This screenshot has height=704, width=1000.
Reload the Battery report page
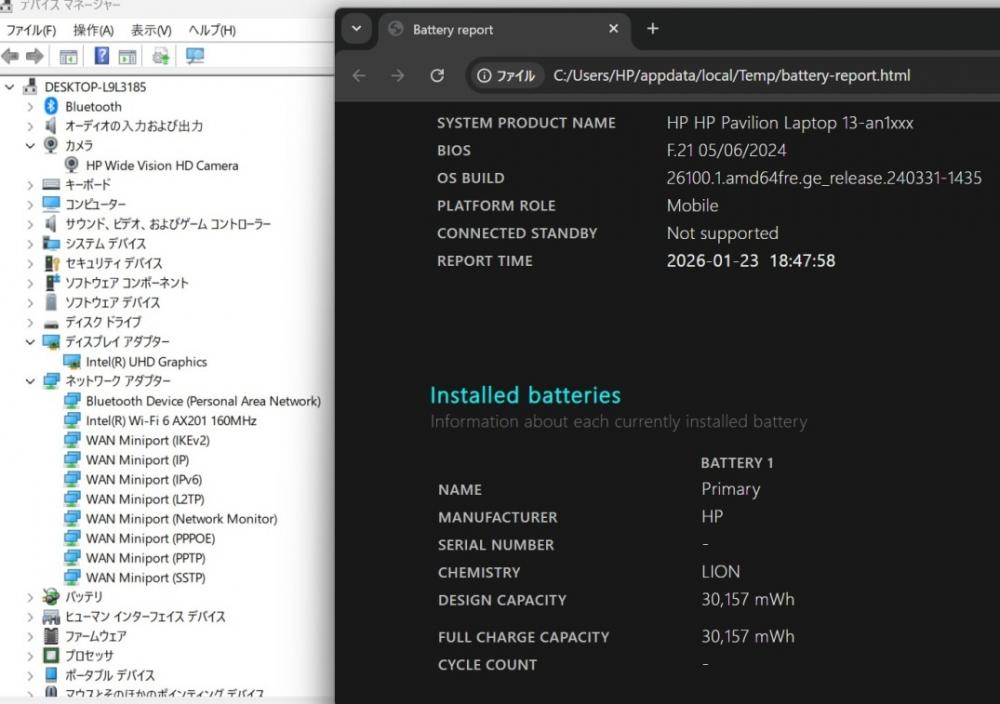click(x=437, y=75)
